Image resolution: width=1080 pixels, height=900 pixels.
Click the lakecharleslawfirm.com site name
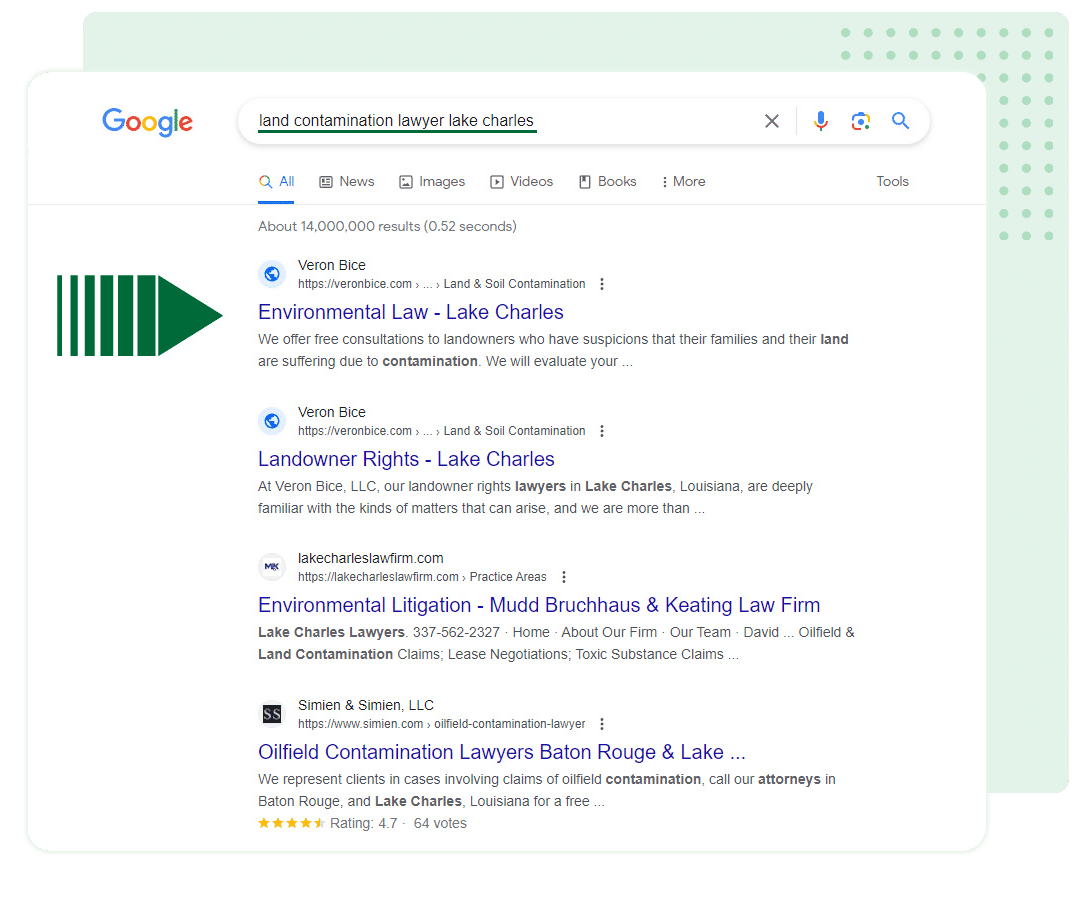point(371,558)
